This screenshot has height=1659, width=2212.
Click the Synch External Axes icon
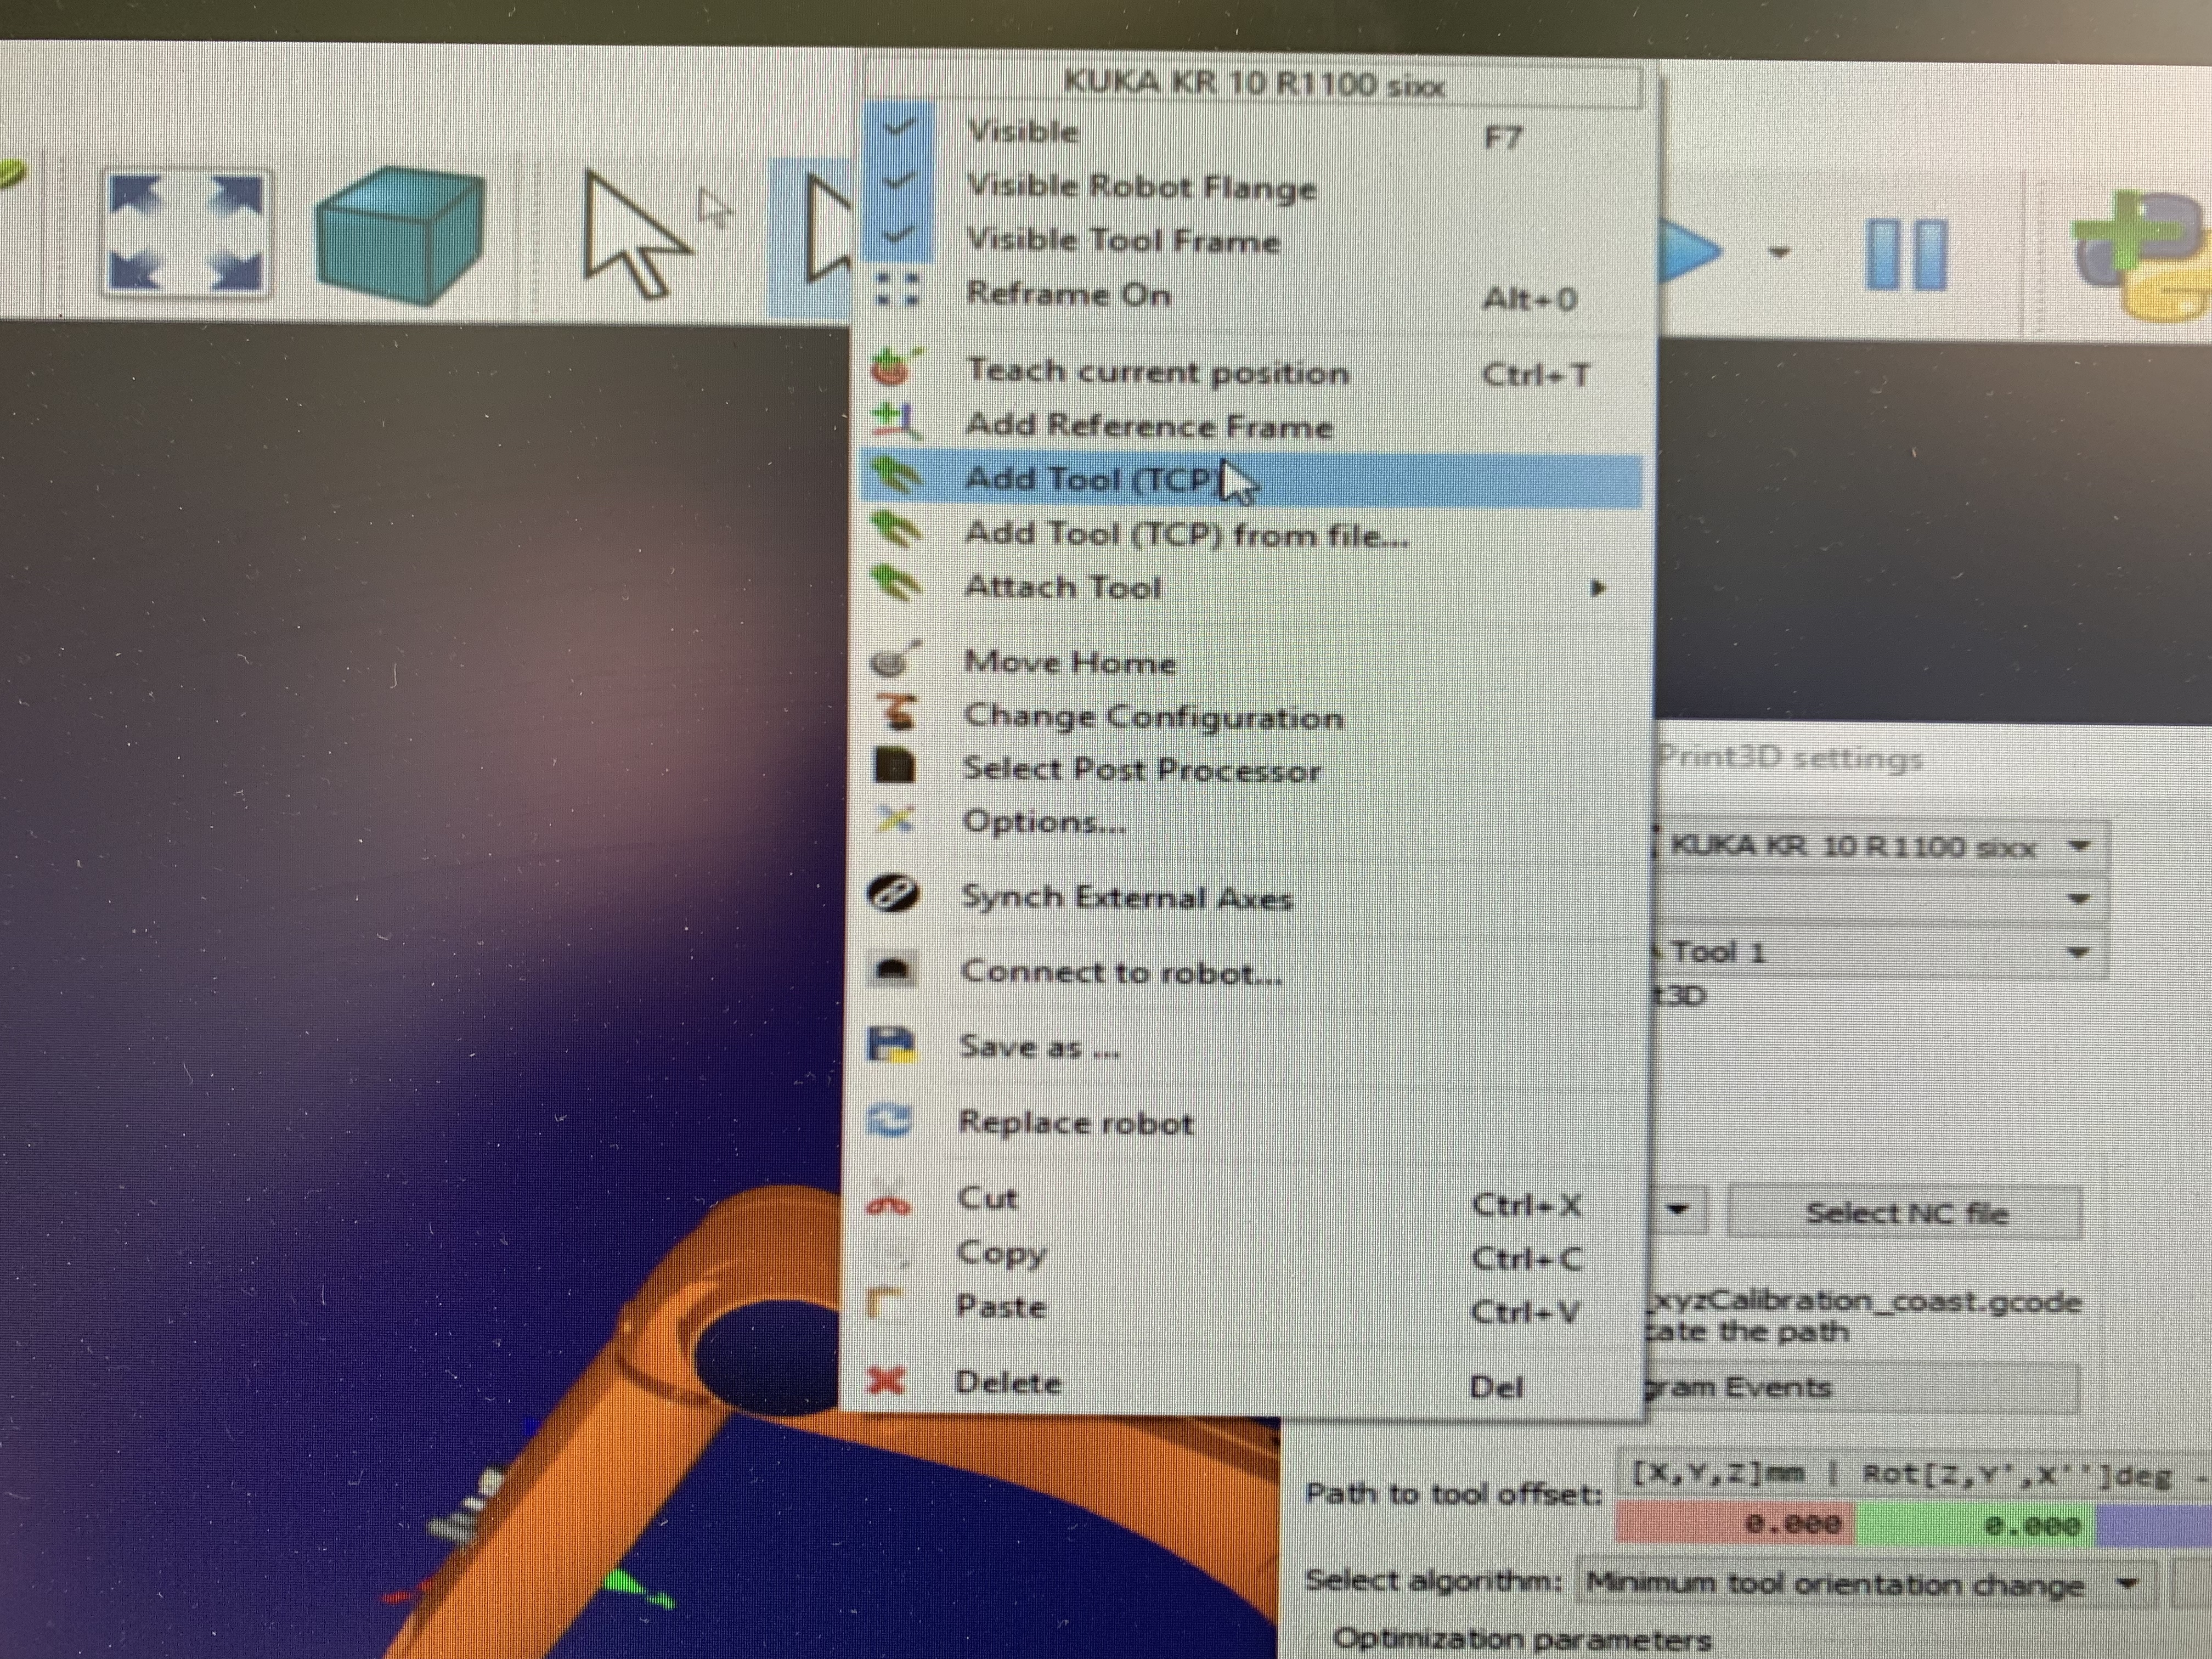(x=892, y=894)
